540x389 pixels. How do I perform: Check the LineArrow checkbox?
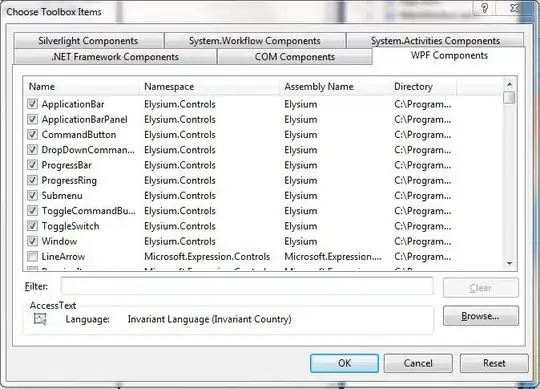pos(32,256)
